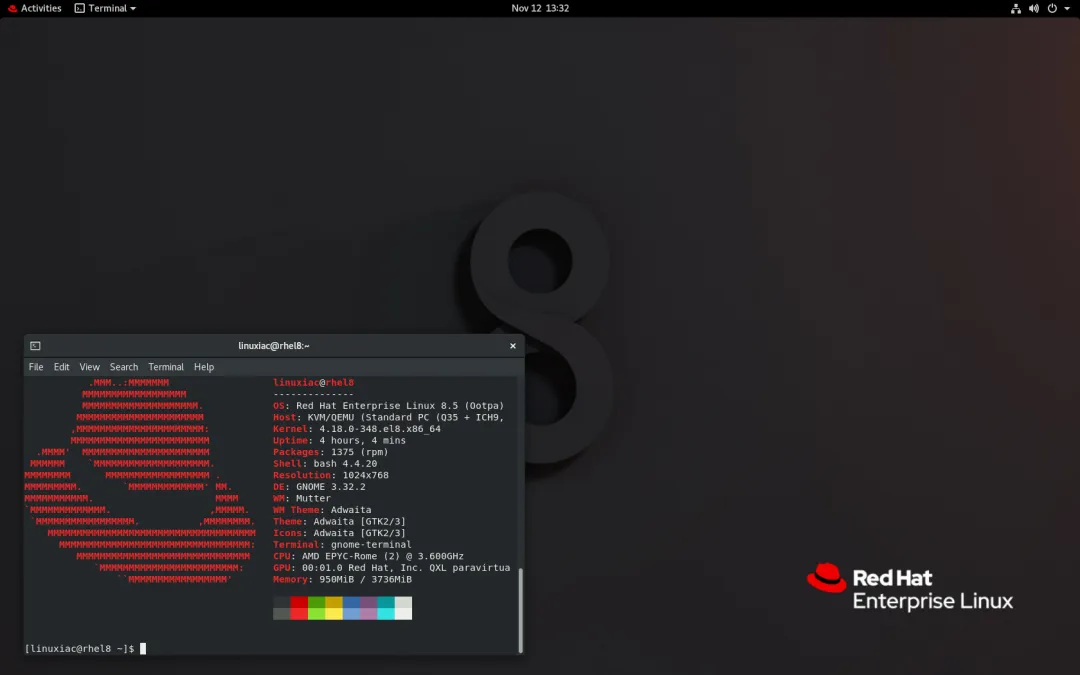
Task: Click the terminal icon in the top bar
Action: coord(80,8)
